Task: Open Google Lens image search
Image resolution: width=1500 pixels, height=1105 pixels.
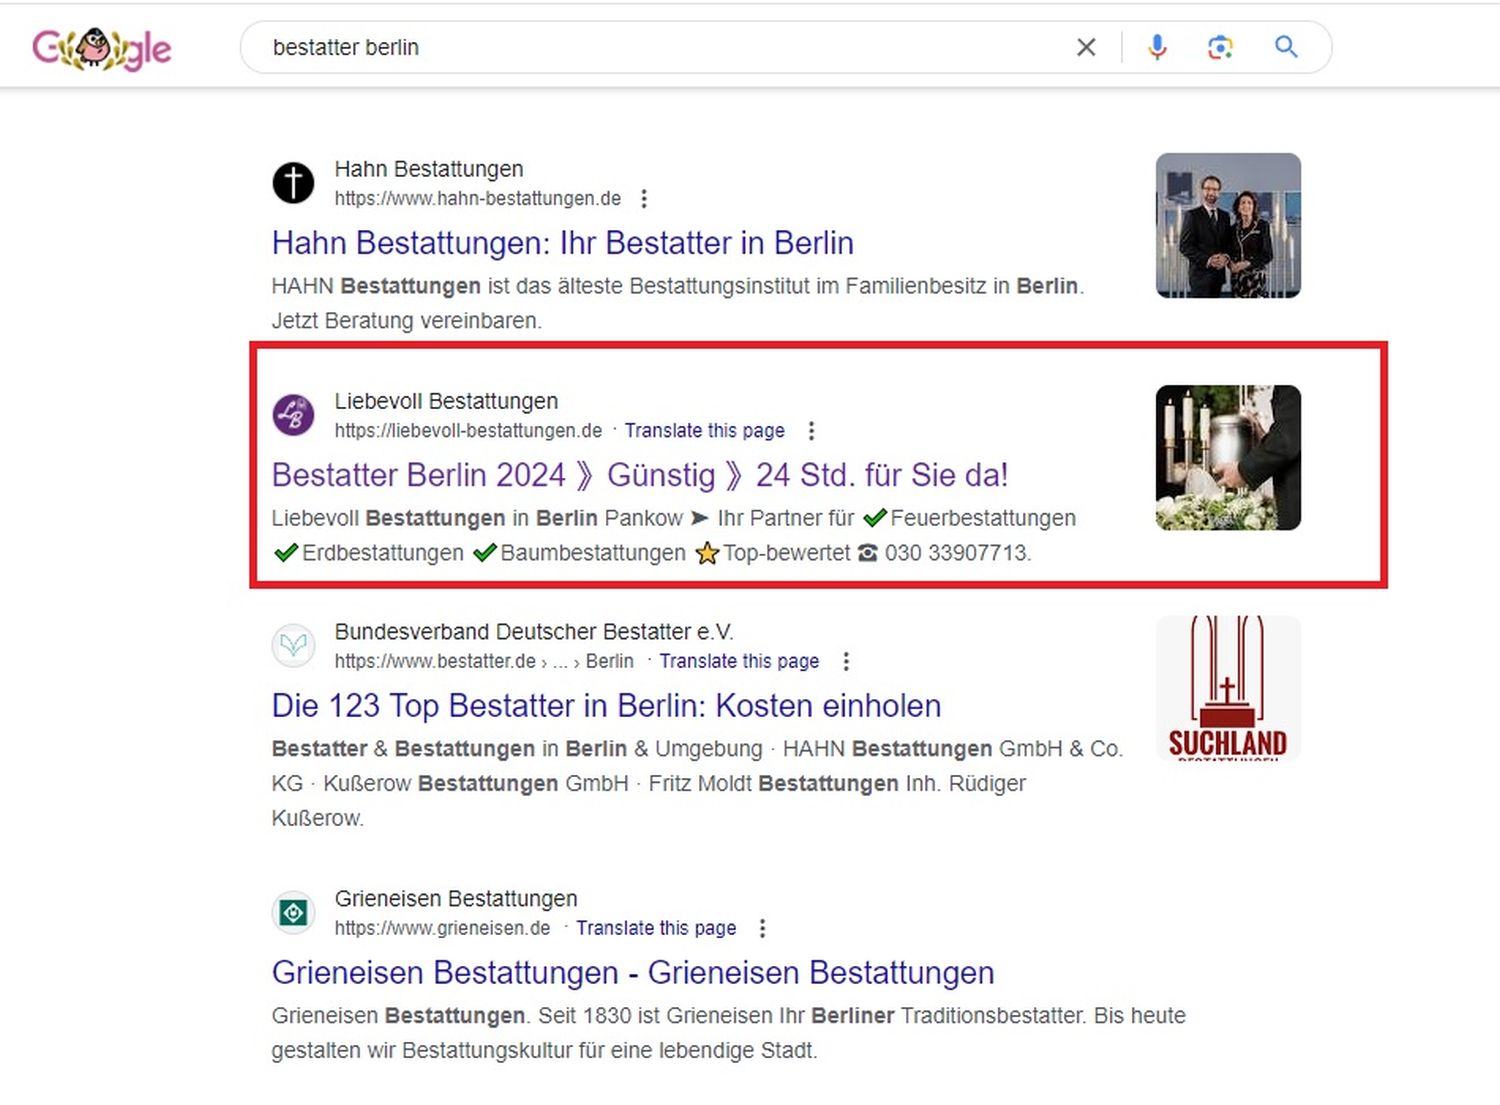Action: coord(1220,47)
